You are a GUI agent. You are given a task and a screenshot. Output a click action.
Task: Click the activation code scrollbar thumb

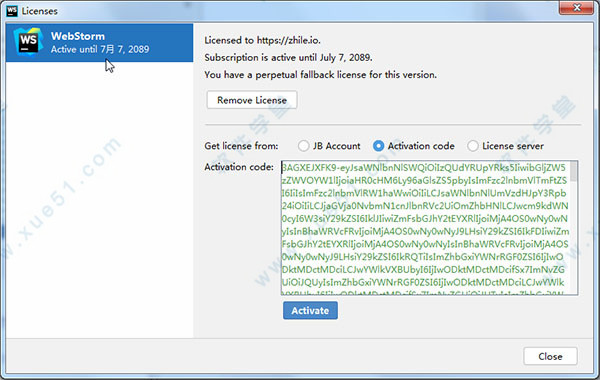(x=574, y=171)
